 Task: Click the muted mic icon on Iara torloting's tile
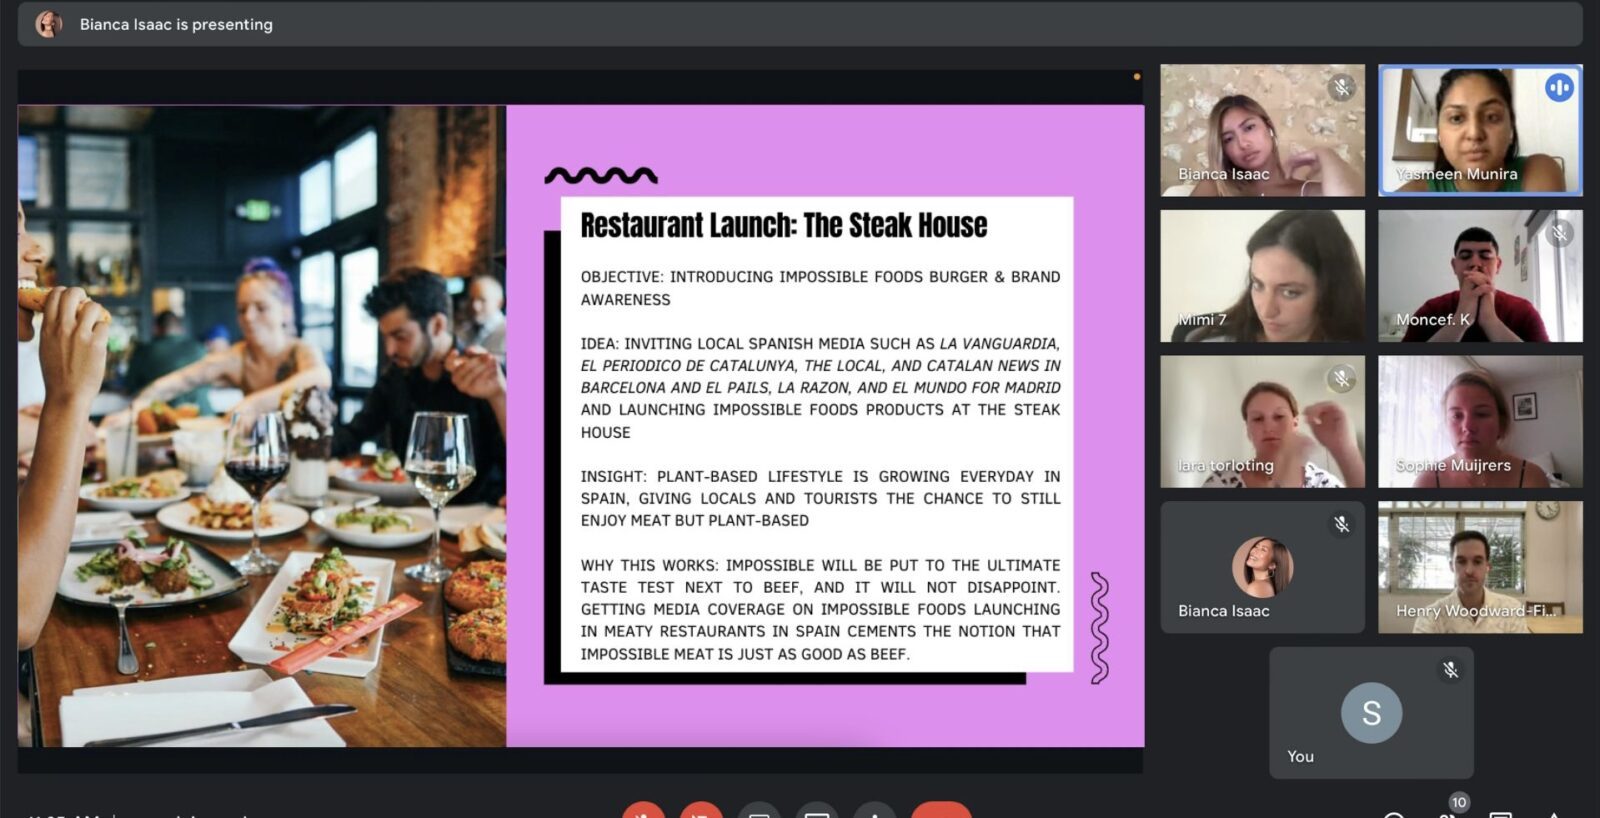pos(1342,379)
